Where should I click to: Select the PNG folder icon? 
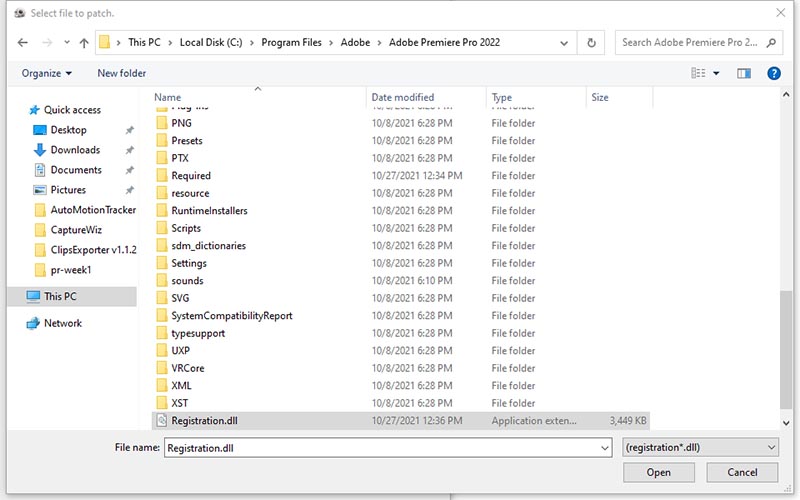tap(162, 123)
